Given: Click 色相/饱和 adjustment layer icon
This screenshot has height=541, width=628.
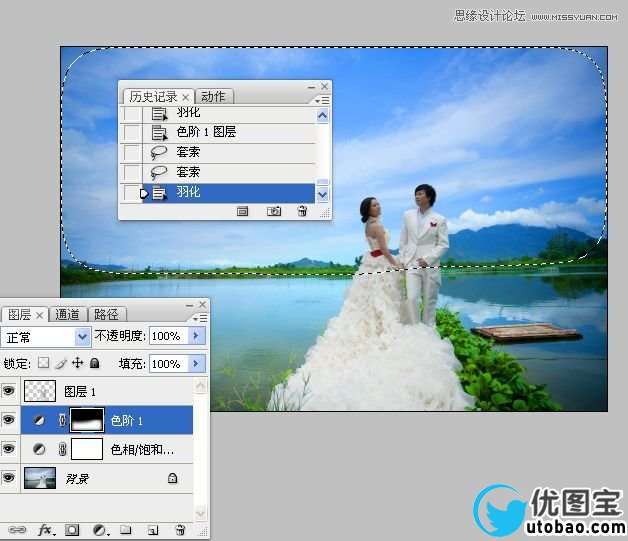Looking at the screenshot, I should [39, 449].
